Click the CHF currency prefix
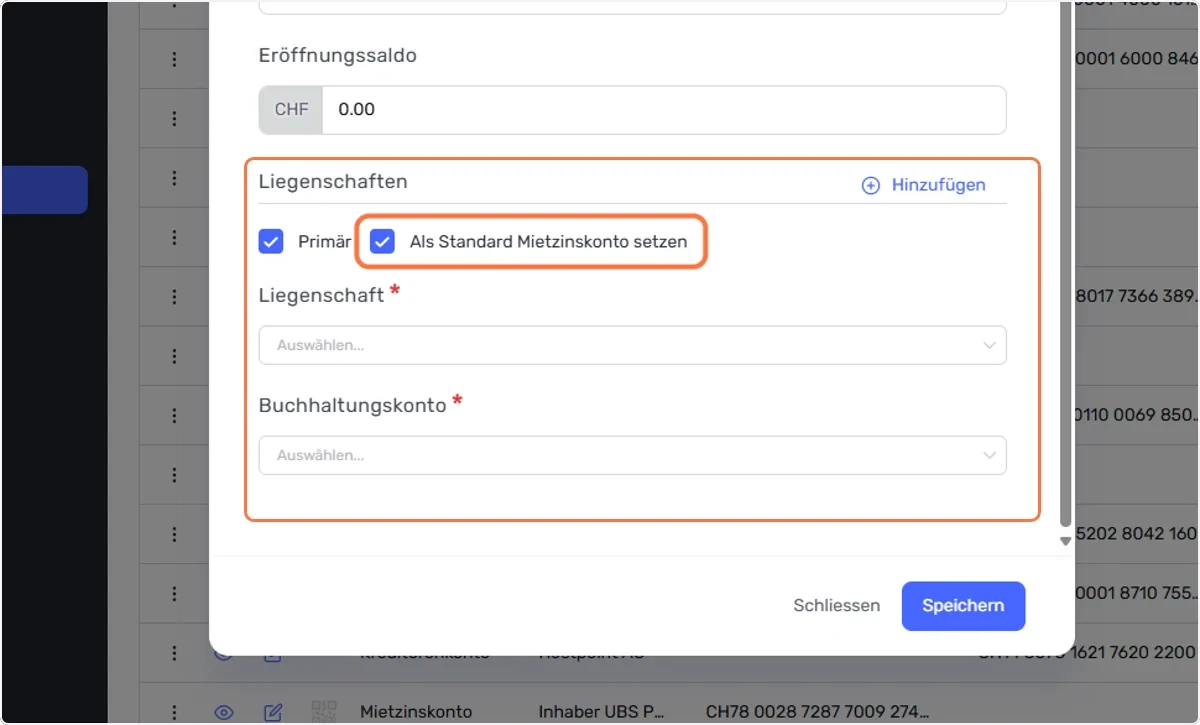 (291, 110)
